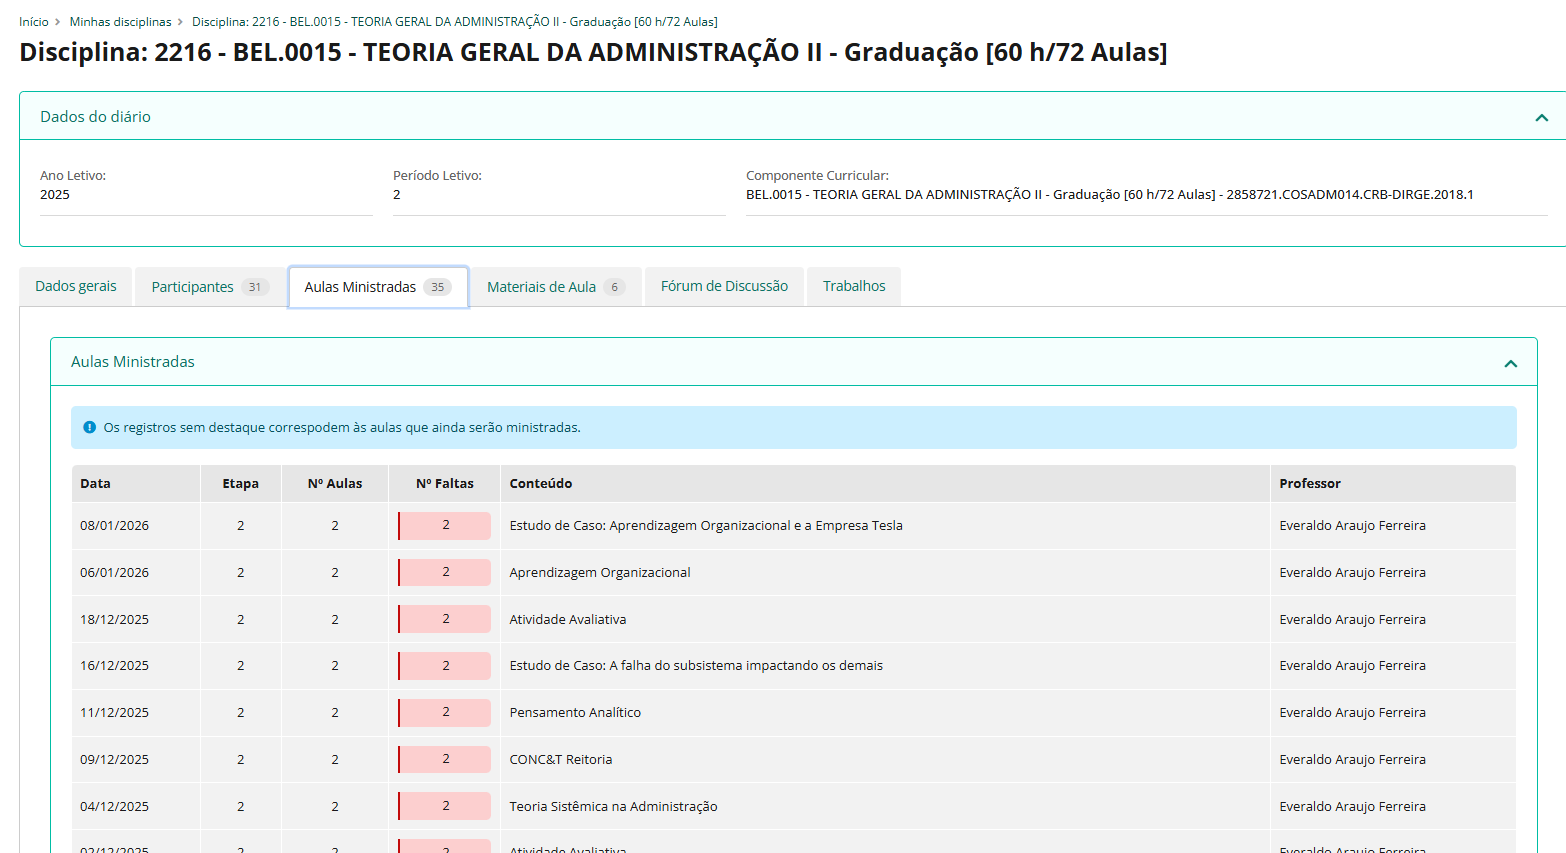Select the Aulas Ministradas tab

(360, 287)
